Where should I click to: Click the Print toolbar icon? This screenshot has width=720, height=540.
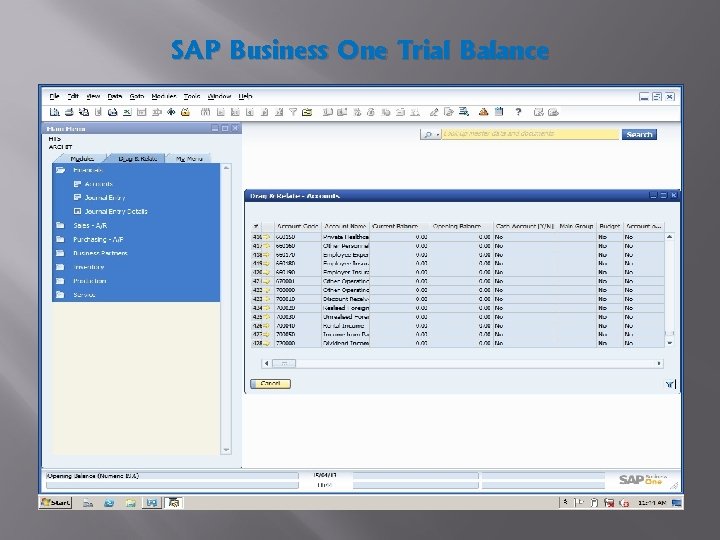coord(69,112)
